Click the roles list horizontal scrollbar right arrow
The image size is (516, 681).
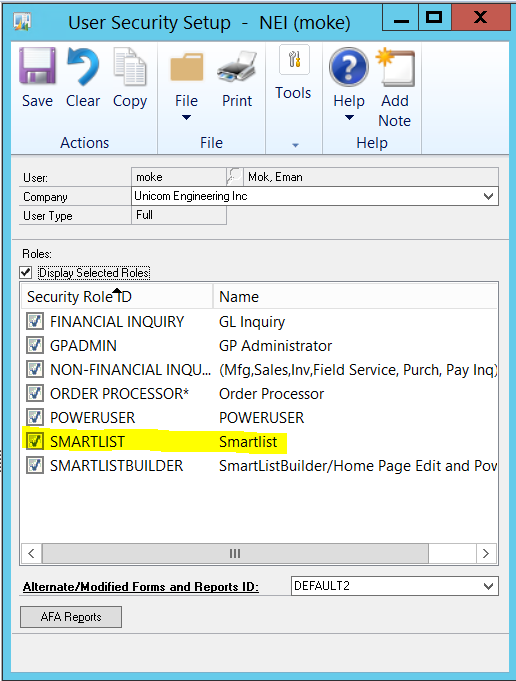[486, 553]
